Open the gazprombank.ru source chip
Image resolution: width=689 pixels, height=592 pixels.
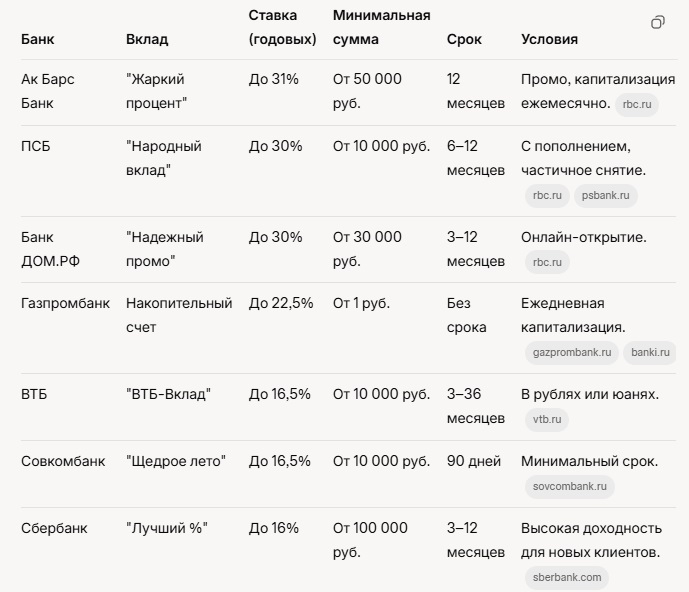571,353
